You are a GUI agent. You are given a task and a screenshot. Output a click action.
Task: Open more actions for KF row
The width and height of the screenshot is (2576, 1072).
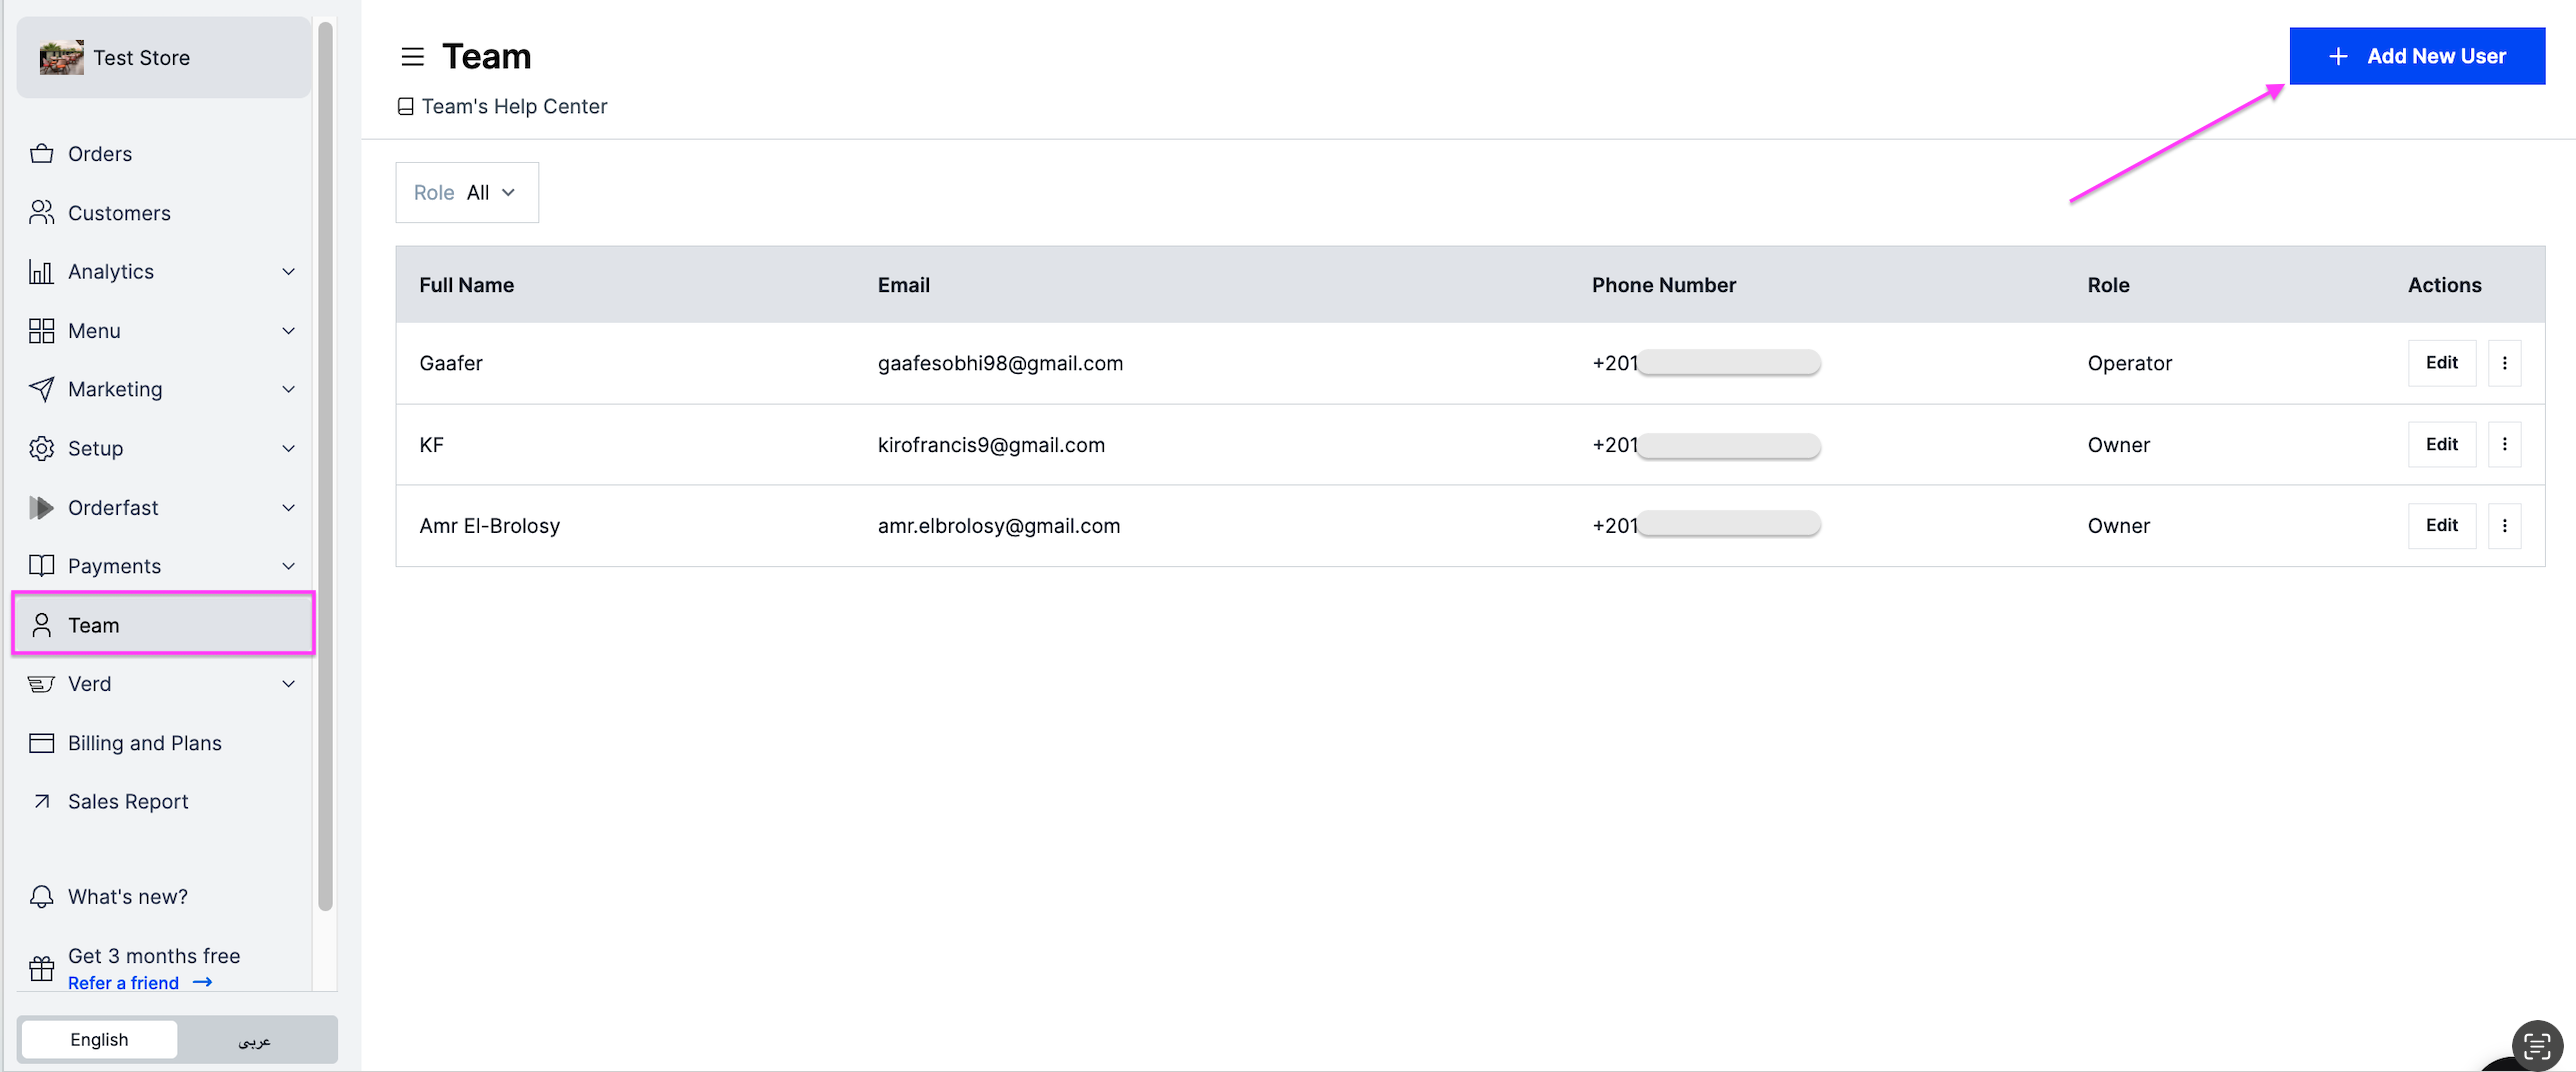(2504, 445)
